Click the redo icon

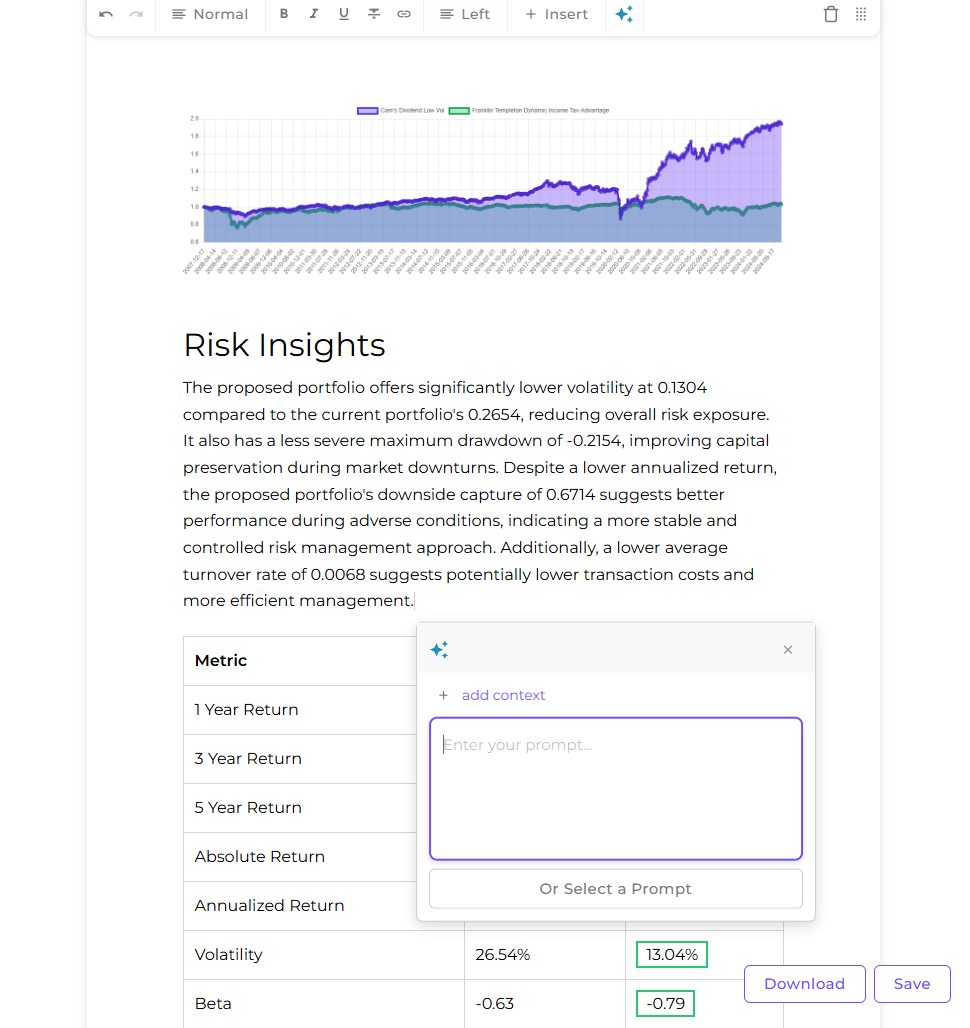click(135, 14)
